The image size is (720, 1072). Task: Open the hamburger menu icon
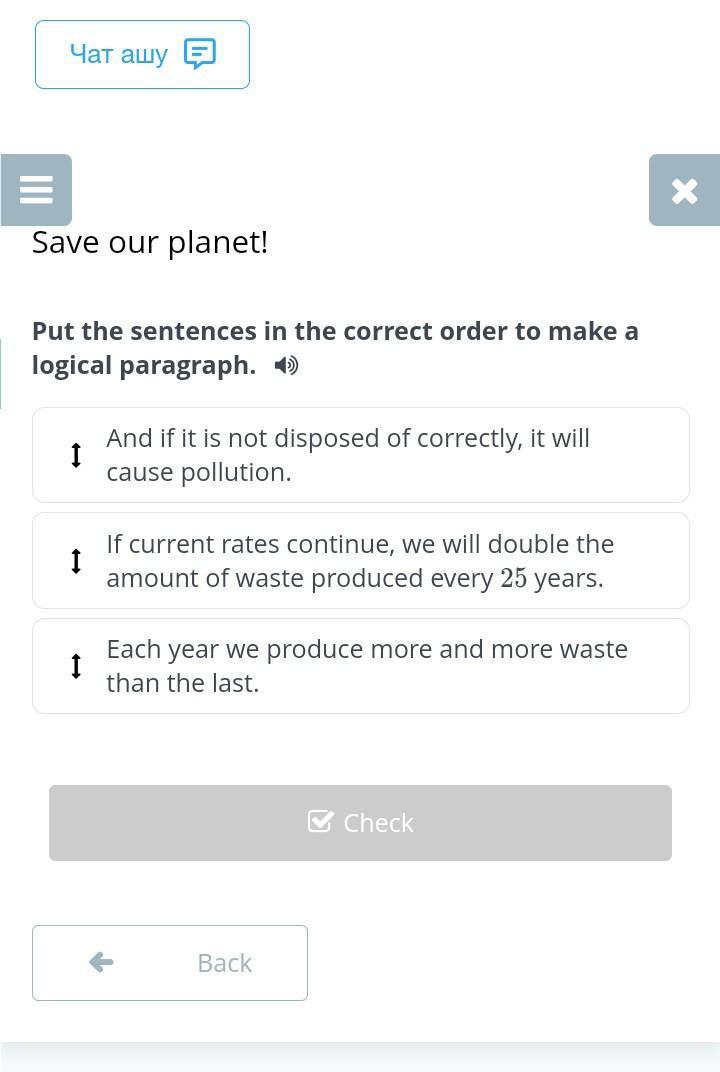[36, 190]
